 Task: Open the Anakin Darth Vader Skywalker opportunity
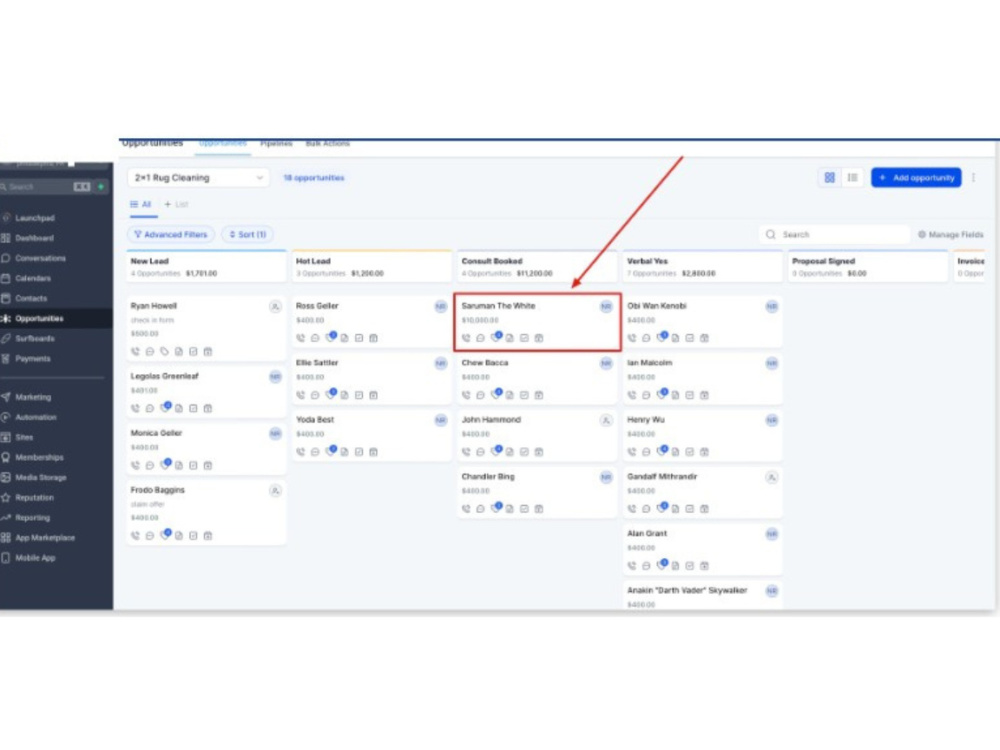(702, 596)
